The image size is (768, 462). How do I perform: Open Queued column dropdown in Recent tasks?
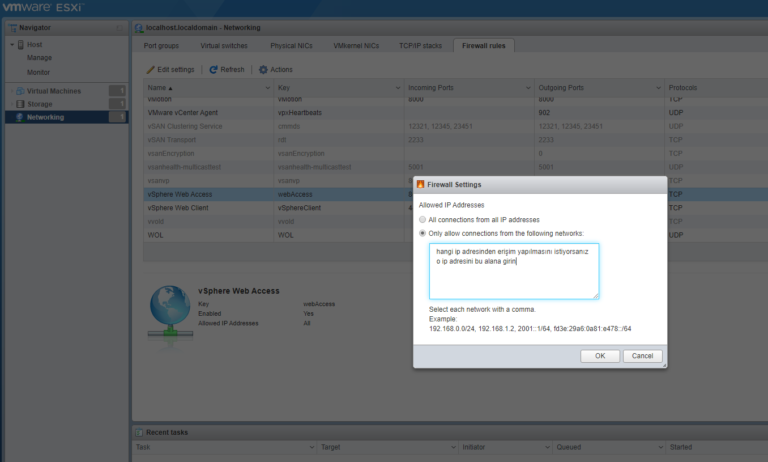click(x=660, y=447)
